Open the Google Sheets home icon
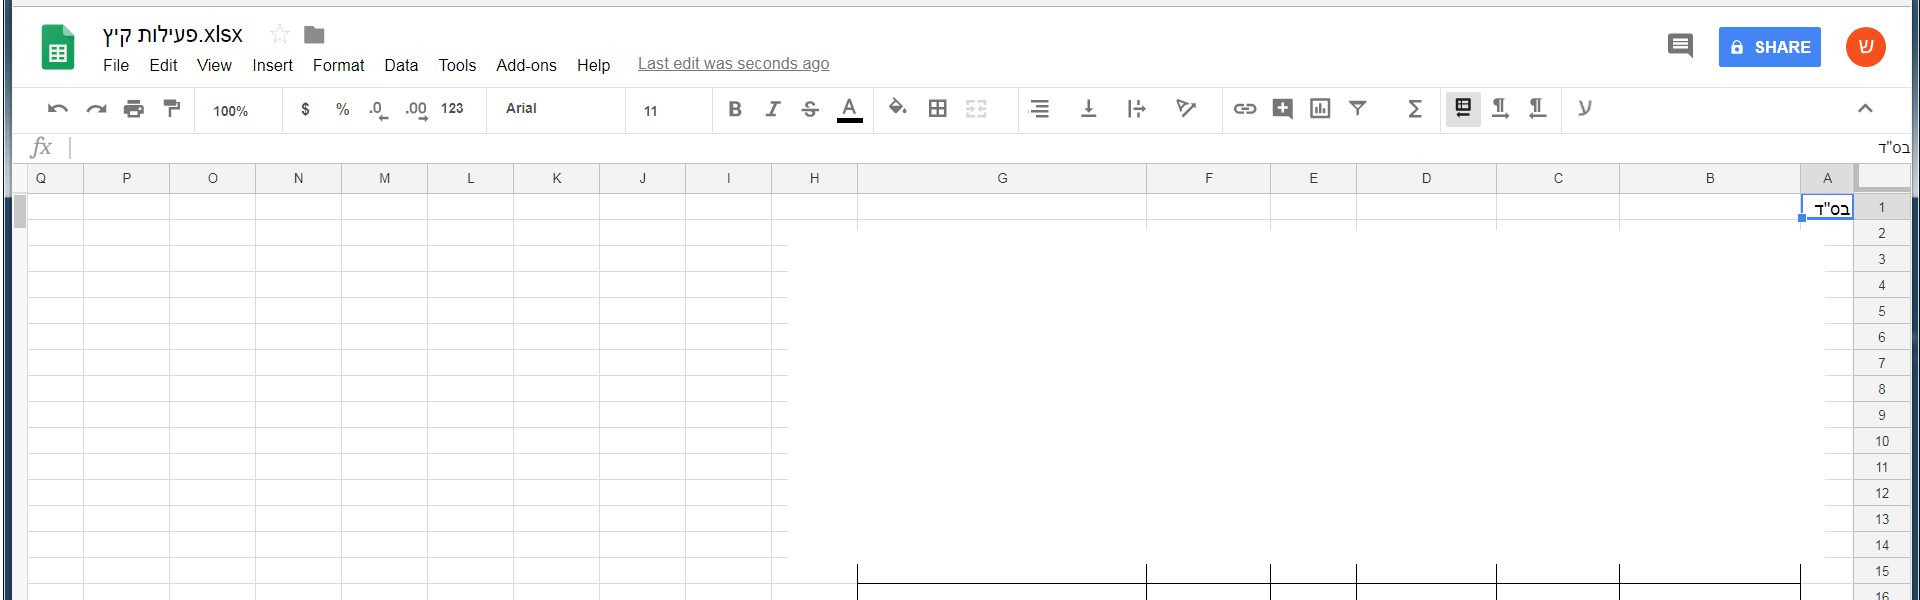Viewport: 1920px width, 600px height. tap(58, 47)
